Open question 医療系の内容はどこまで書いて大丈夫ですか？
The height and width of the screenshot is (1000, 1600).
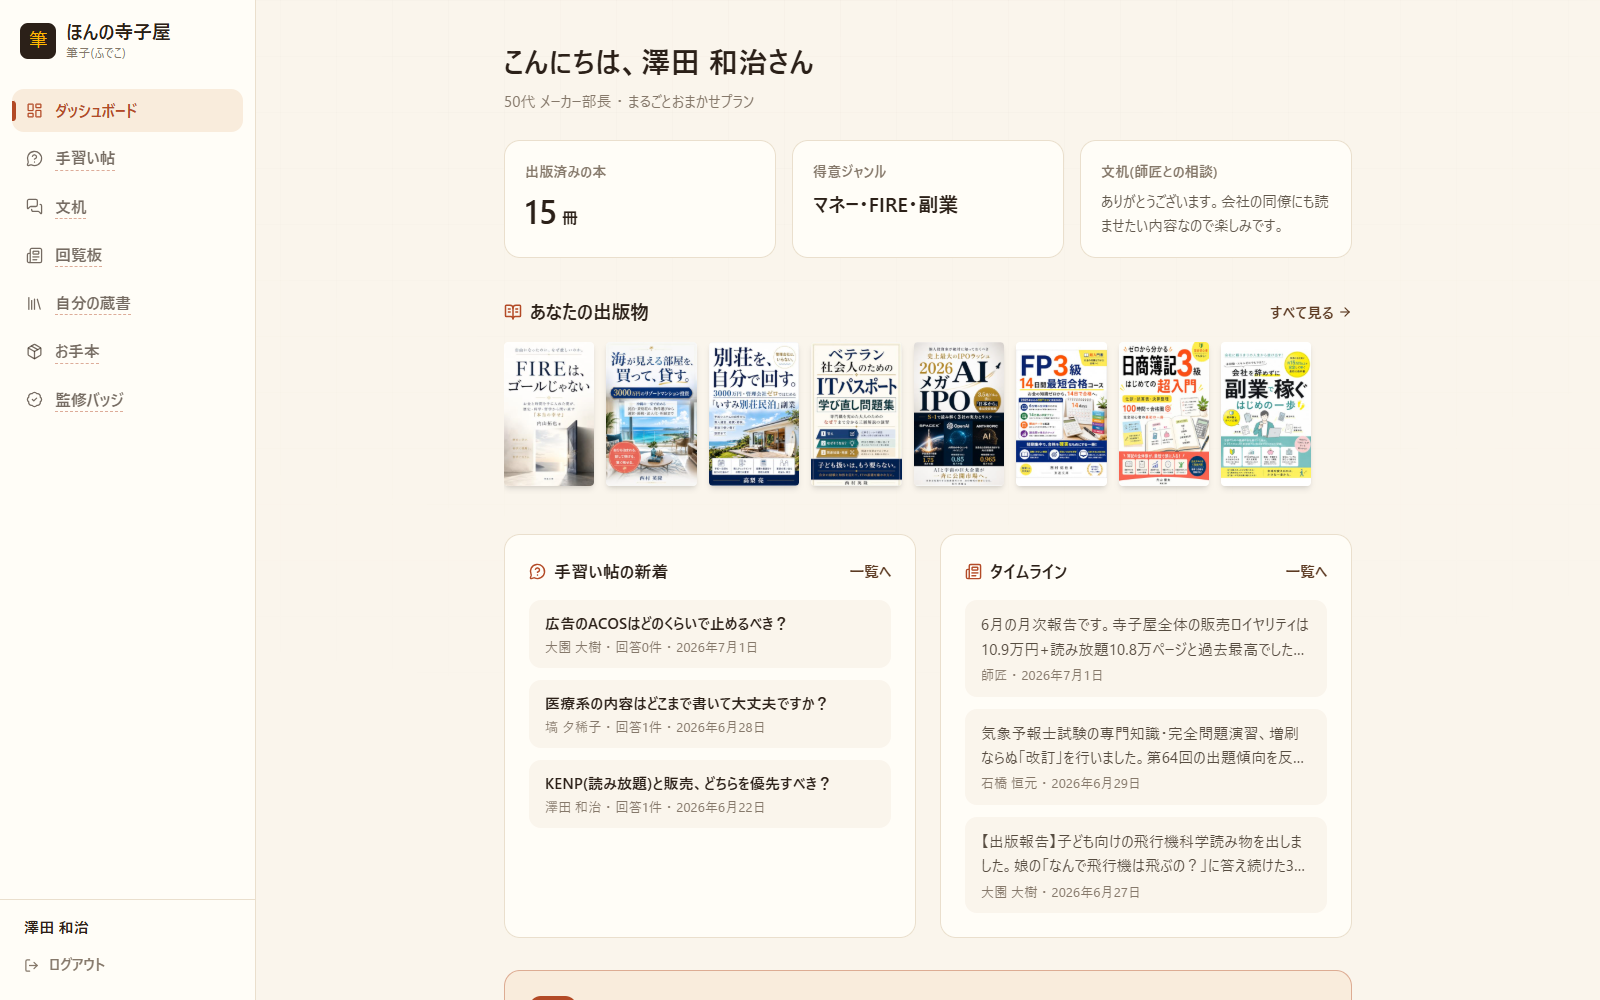(710, 714)
